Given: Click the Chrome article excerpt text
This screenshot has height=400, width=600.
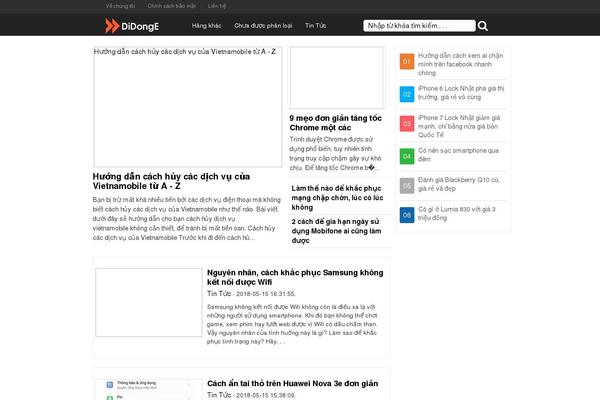Looking at the screenshot, I should tap(335, 153).
